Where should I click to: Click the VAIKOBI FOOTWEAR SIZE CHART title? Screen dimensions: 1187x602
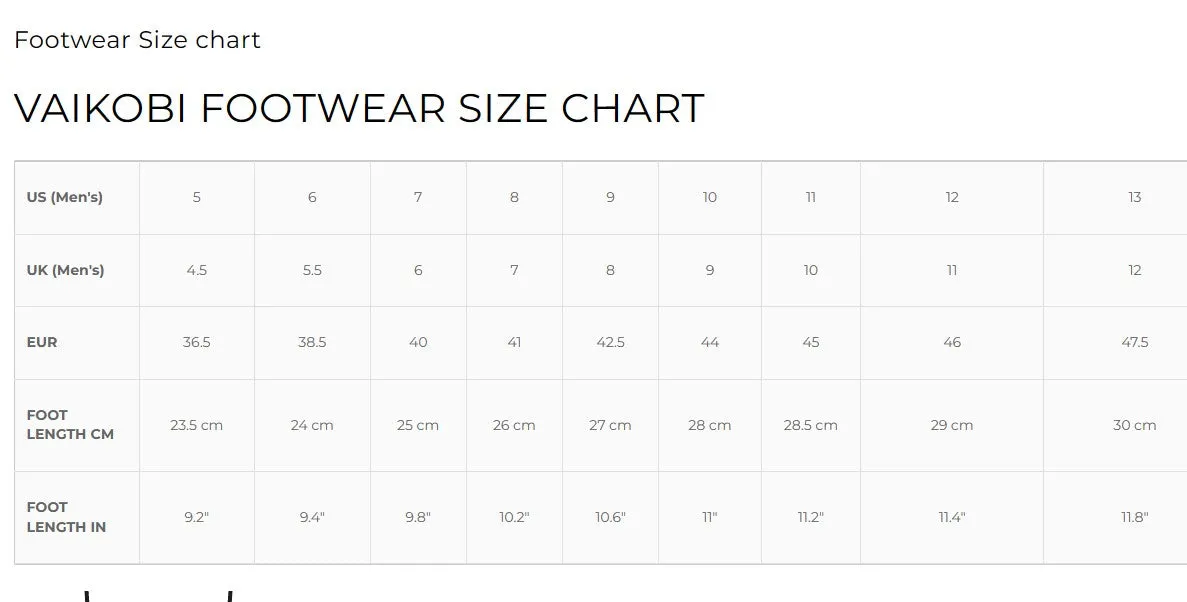pyautogui.click(x=360, y=108)
